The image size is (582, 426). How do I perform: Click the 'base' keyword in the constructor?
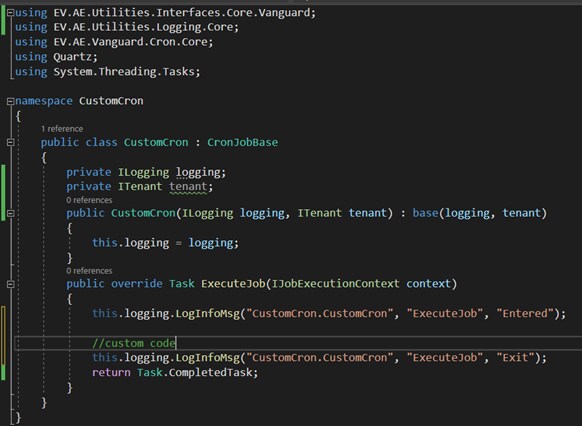[425, 213]
